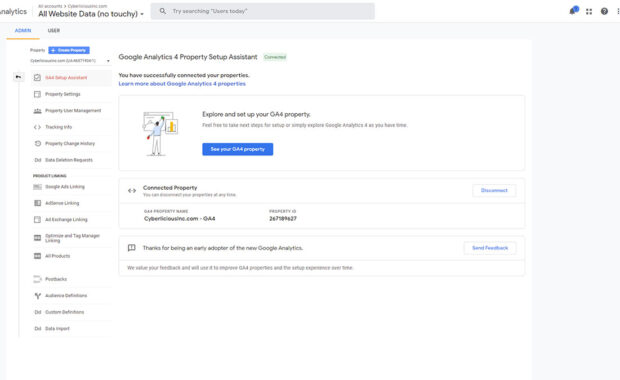620x380 pixels.
Task: Click the Send Feedback button
Action: pos(490,248)
